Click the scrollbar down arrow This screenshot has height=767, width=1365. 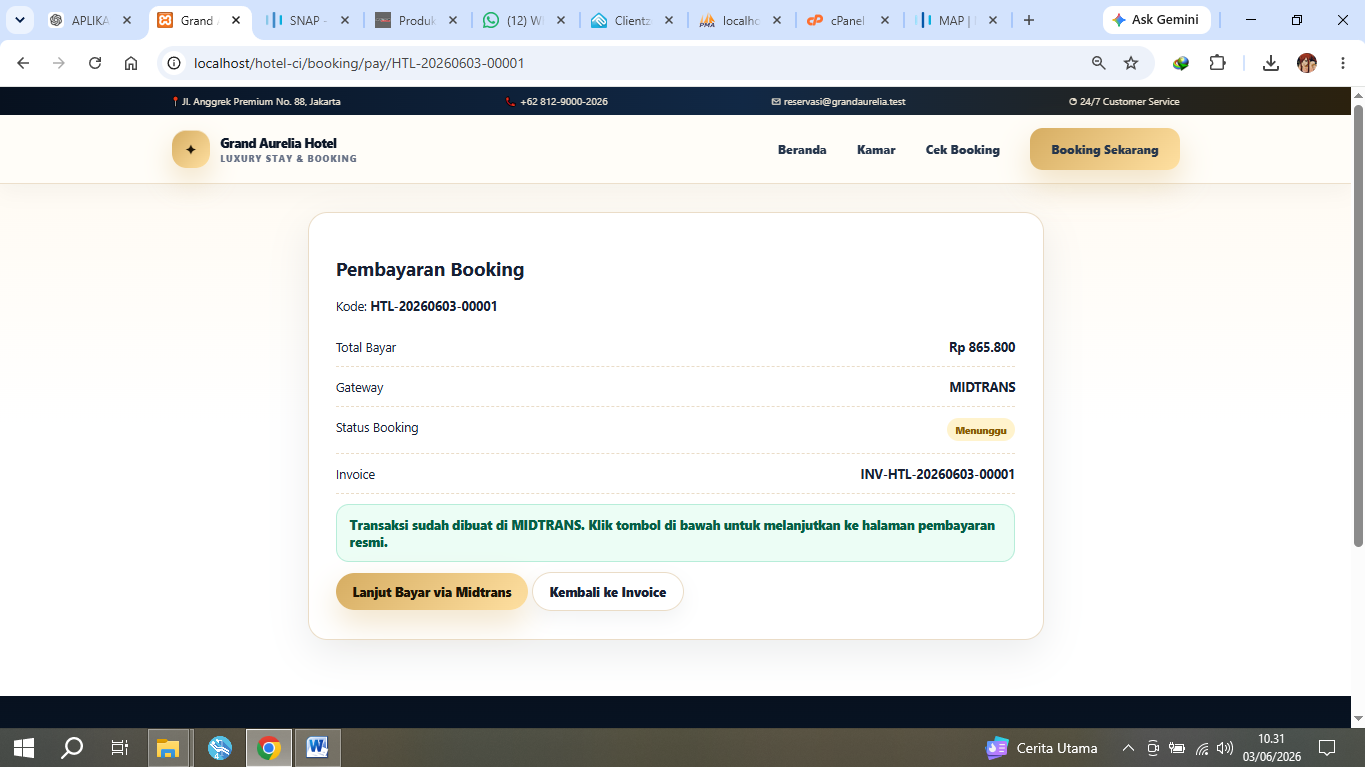tap(1358, 718)
